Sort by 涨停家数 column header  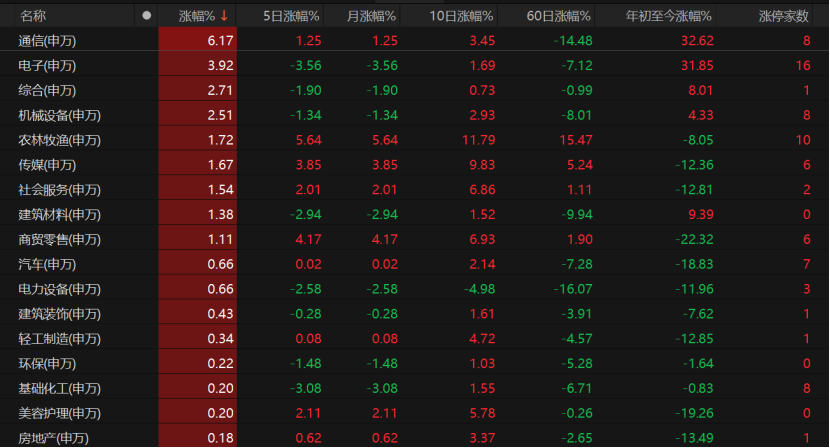click(784, 16)
